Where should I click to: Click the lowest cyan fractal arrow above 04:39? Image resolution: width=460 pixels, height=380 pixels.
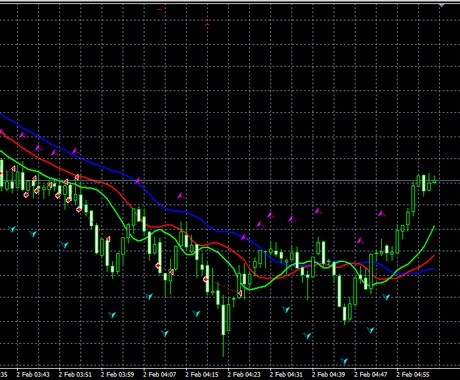pos(344,361)
